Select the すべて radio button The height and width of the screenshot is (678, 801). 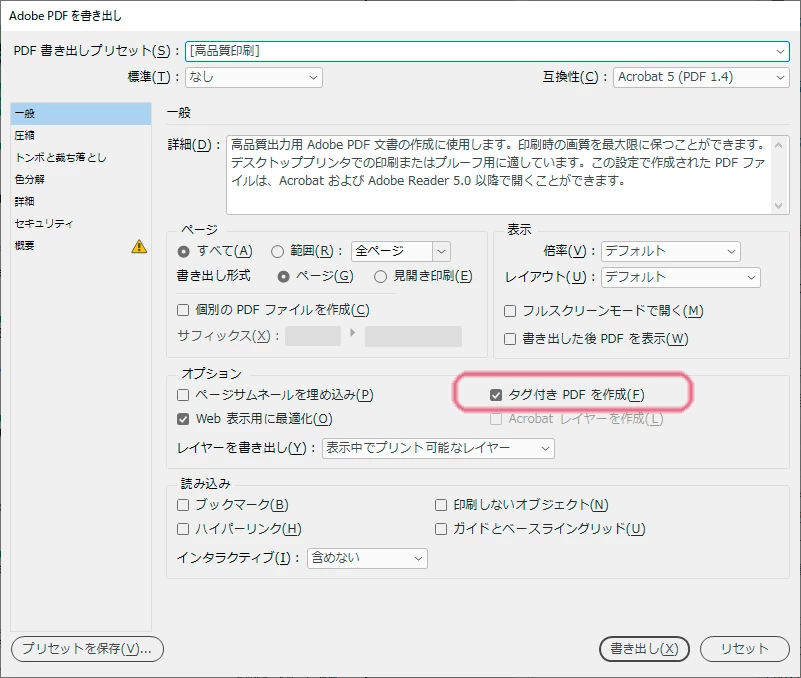point(183,251)
